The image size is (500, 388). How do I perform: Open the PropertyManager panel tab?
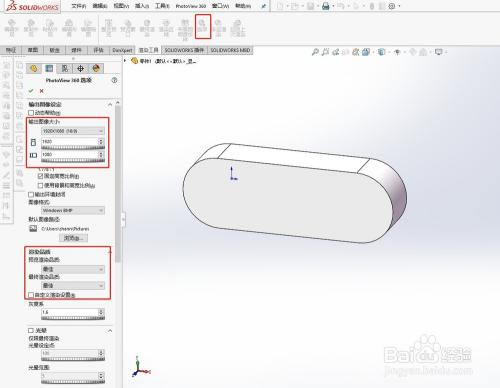49,68
